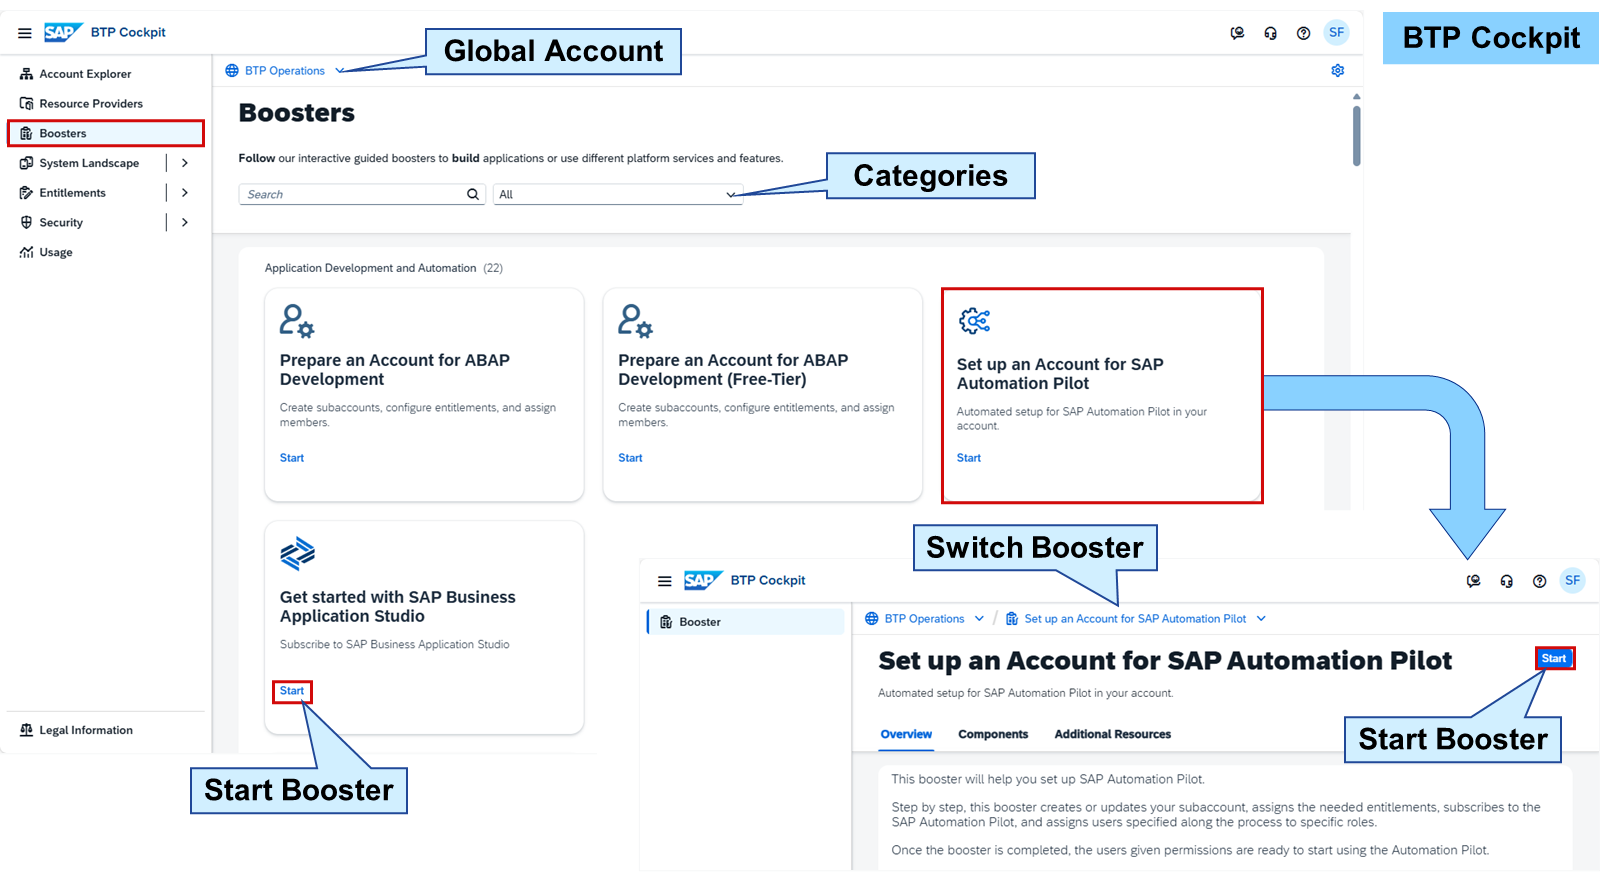Click the search magnifier icon in the Boosters search
Image resolution: width=1600 pixels, height=881 pixels.
(473, 195)
